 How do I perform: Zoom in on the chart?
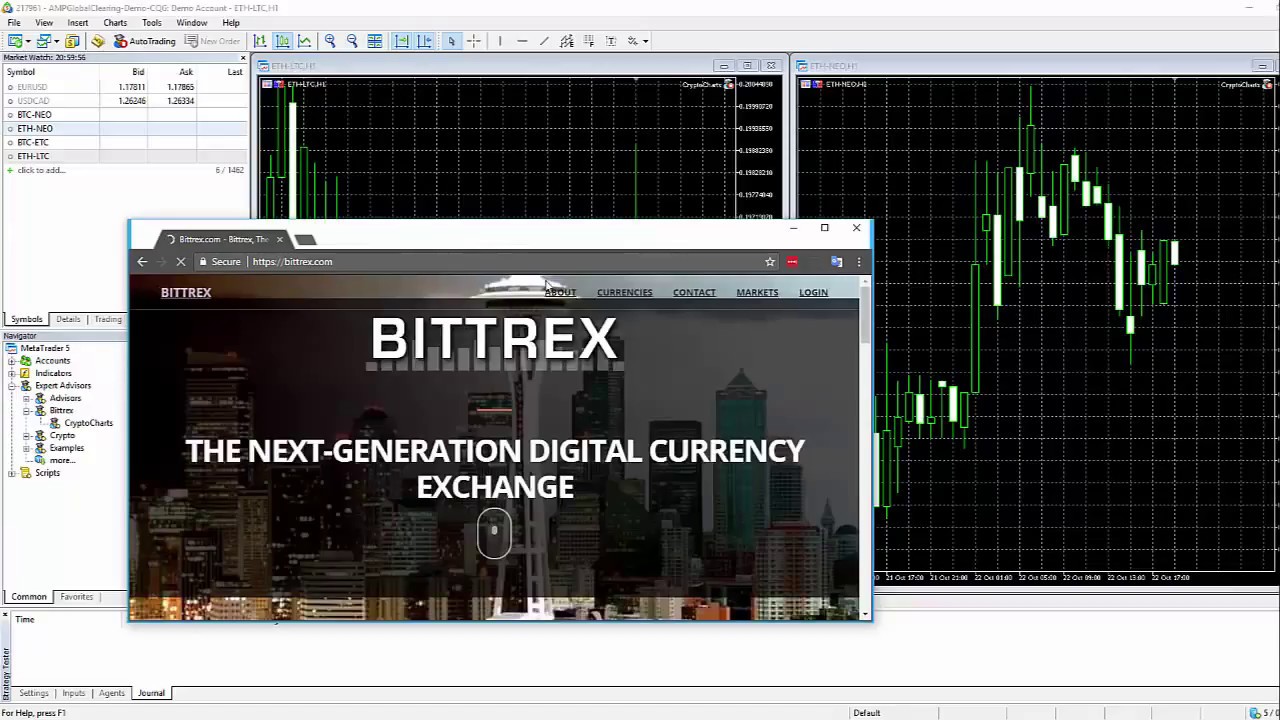pyautogui.click(x=330, y=41)
